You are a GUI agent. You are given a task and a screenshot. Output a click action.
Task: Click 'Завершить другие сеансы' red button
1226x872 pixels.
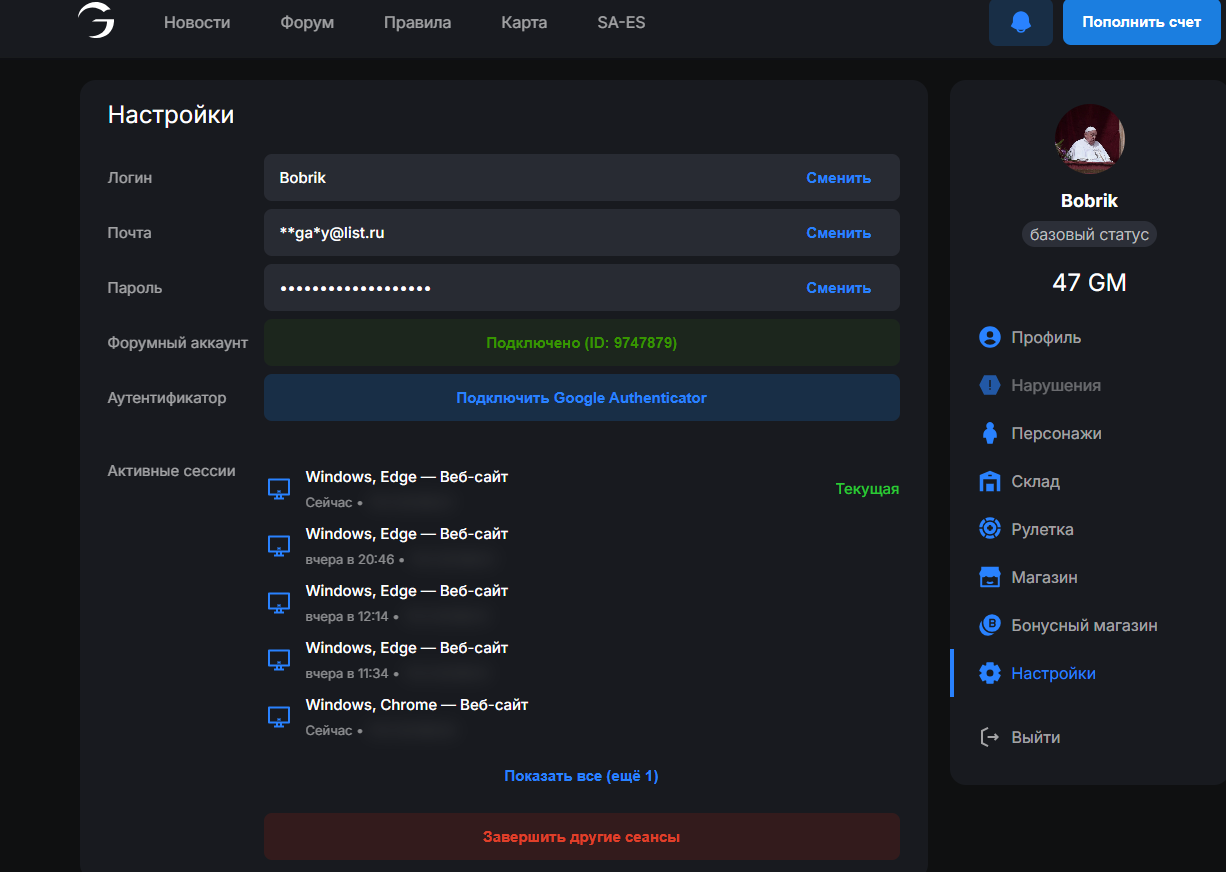(x=581, y=837)
